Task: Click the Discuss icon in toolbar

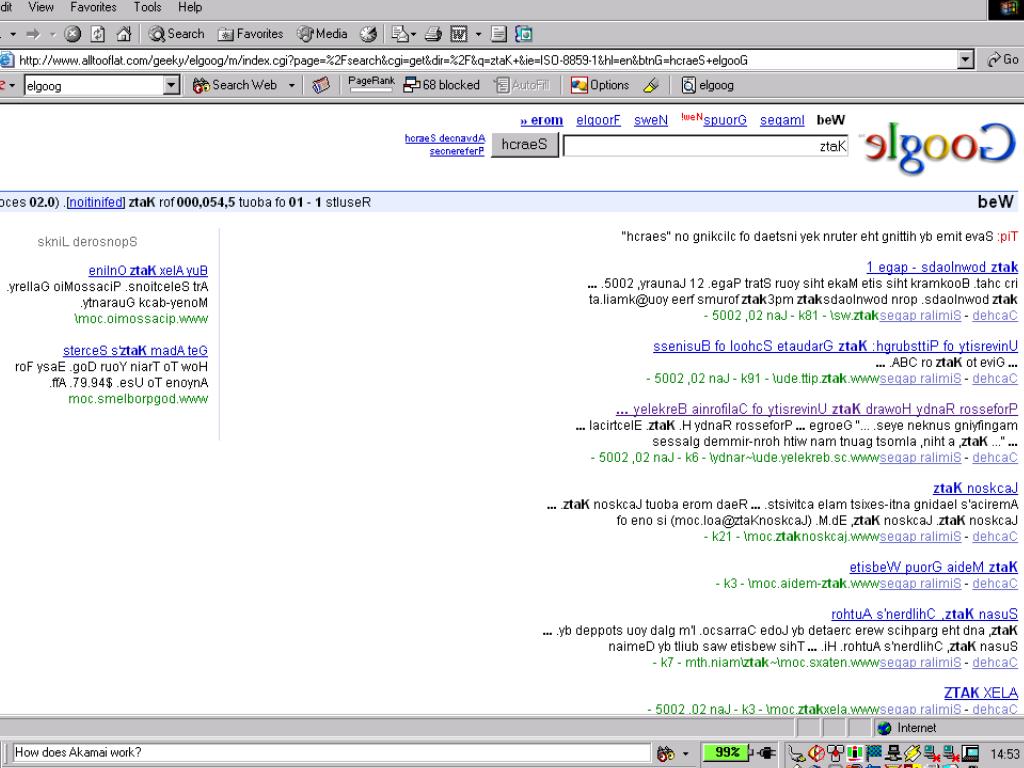Action: tap(499, 34)
